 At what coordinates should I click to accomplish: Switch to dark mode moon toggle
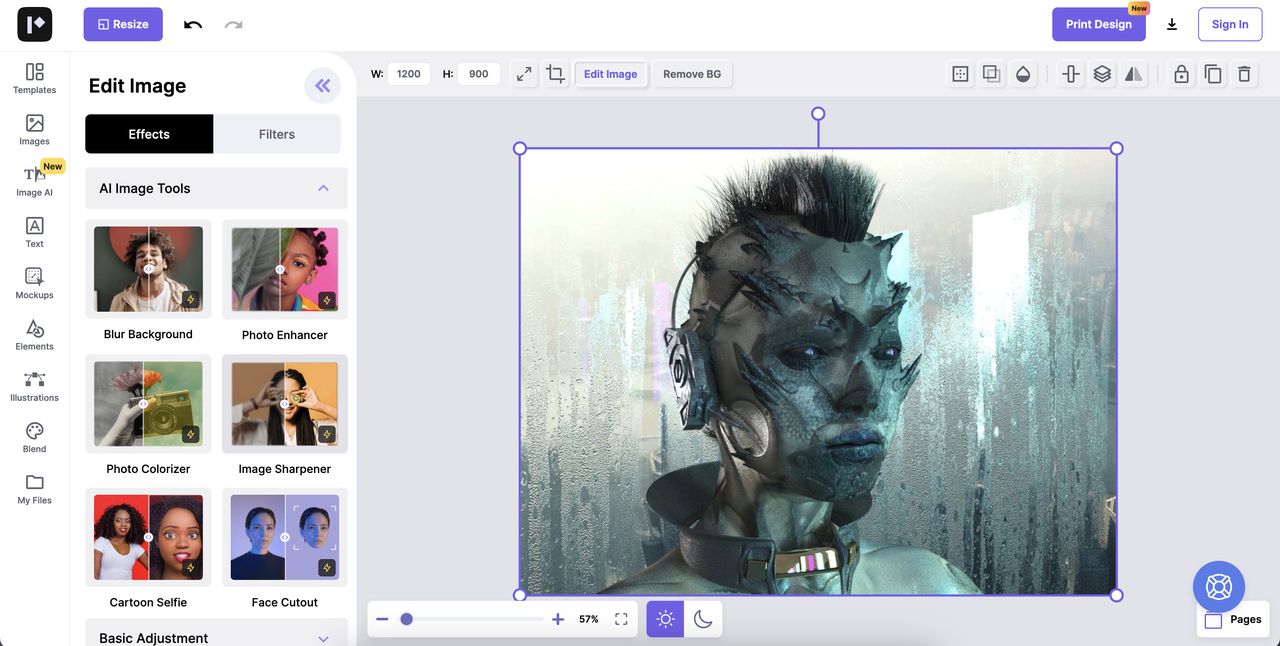pyautogui.click(x=703, y=619)
